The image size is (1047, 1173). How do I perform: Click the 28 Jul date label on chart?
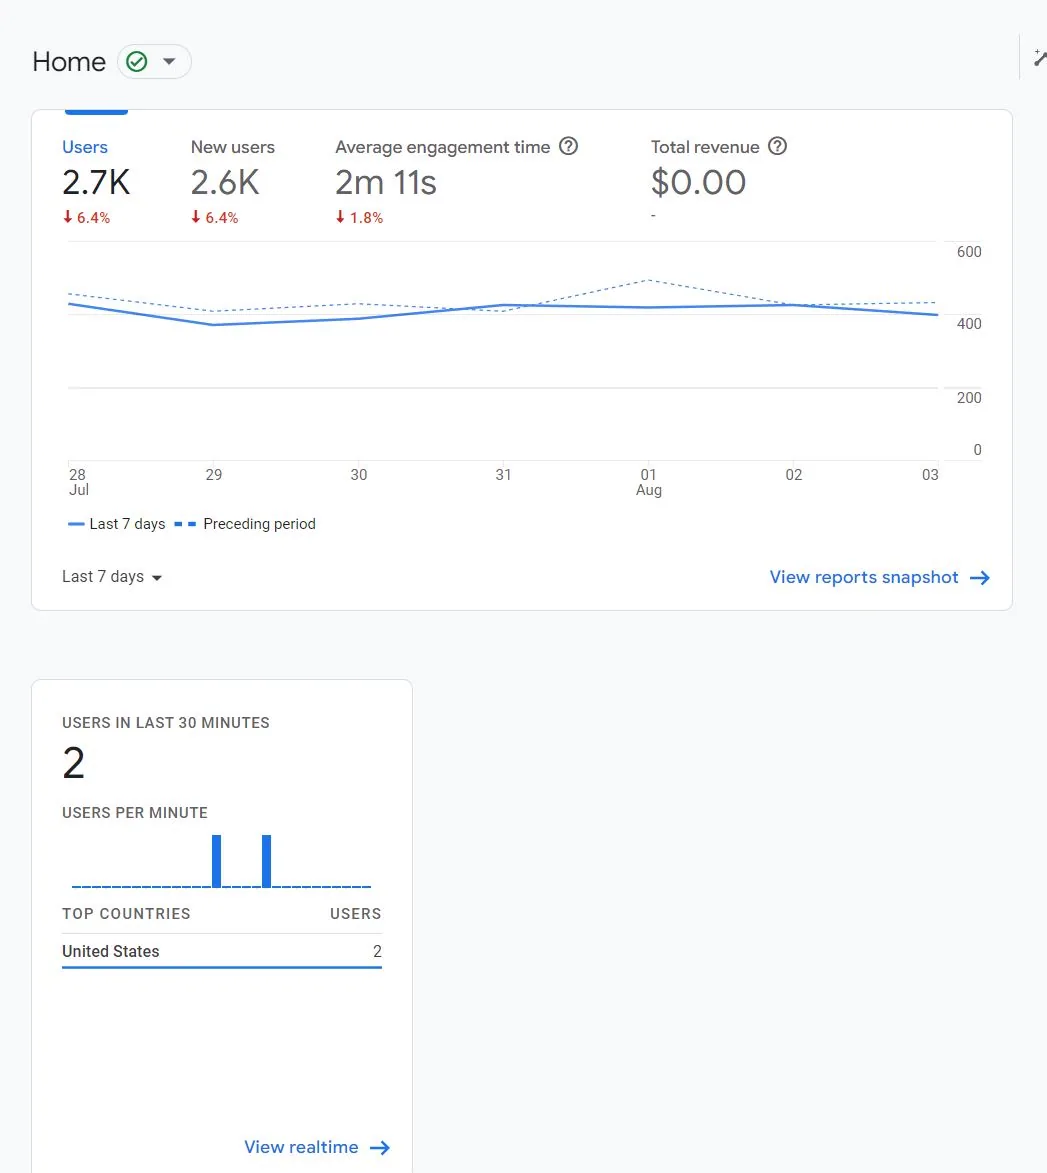click(x=78, y=483)
